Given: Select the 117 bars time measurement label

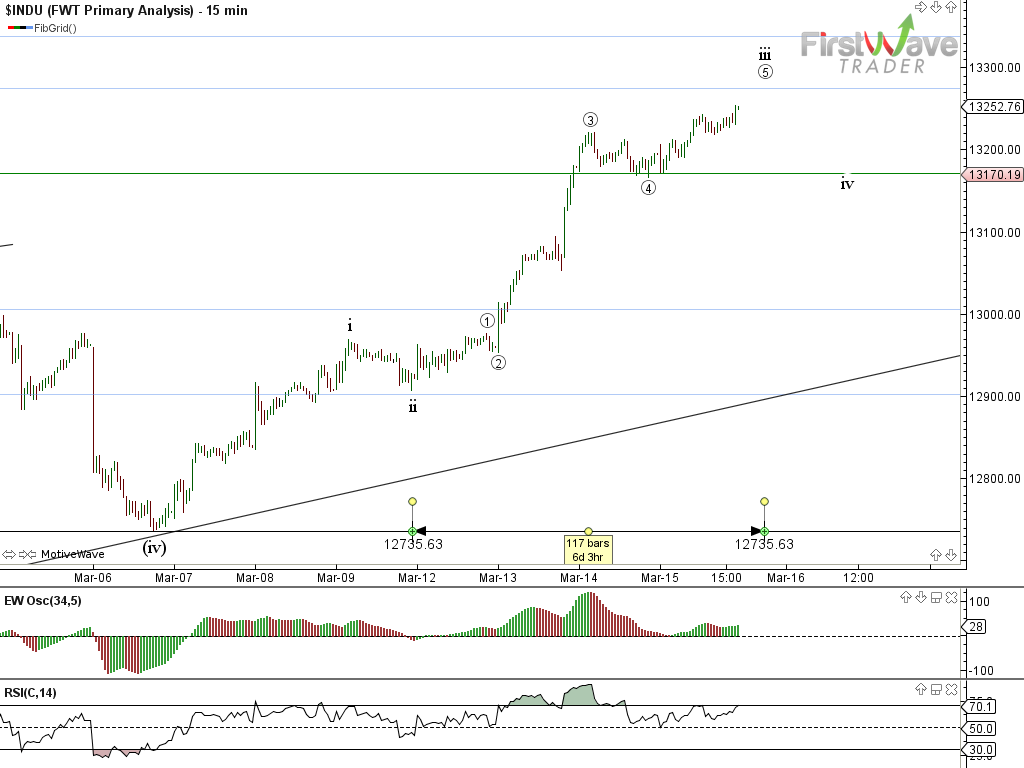Looking at the screenshot, I should click(x=588, y=550).
